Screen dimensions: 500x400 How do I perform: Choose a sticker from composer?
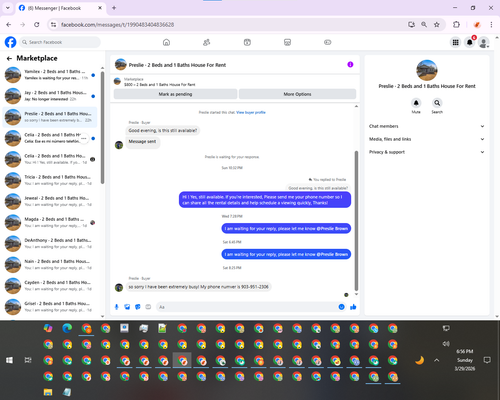[x=138, y=307]
